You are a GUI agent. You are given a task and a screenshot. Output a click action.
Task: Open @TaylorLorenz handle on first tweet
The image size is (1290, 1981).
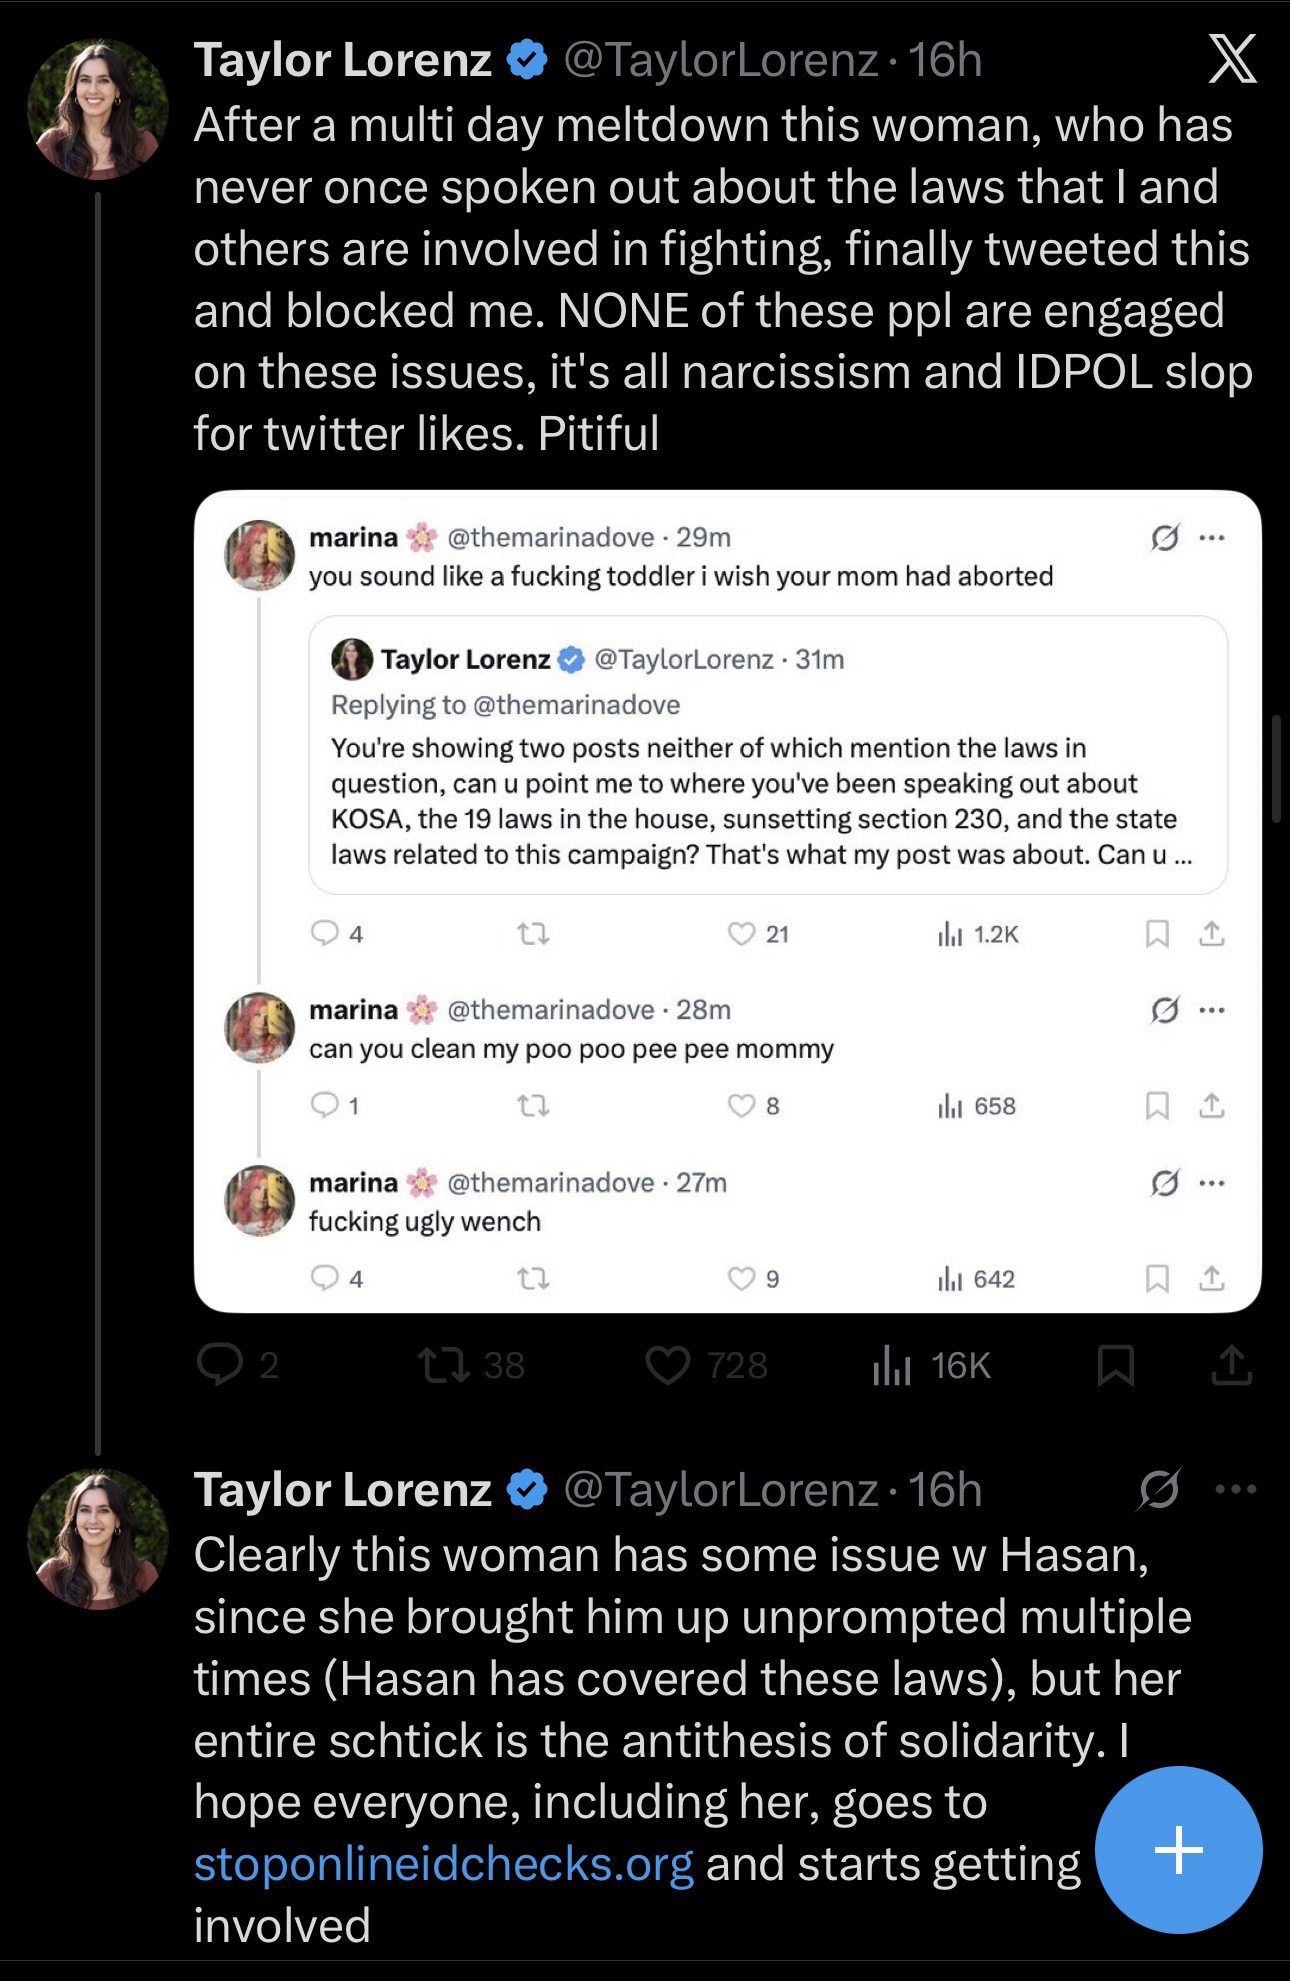(x=721, y=60)
